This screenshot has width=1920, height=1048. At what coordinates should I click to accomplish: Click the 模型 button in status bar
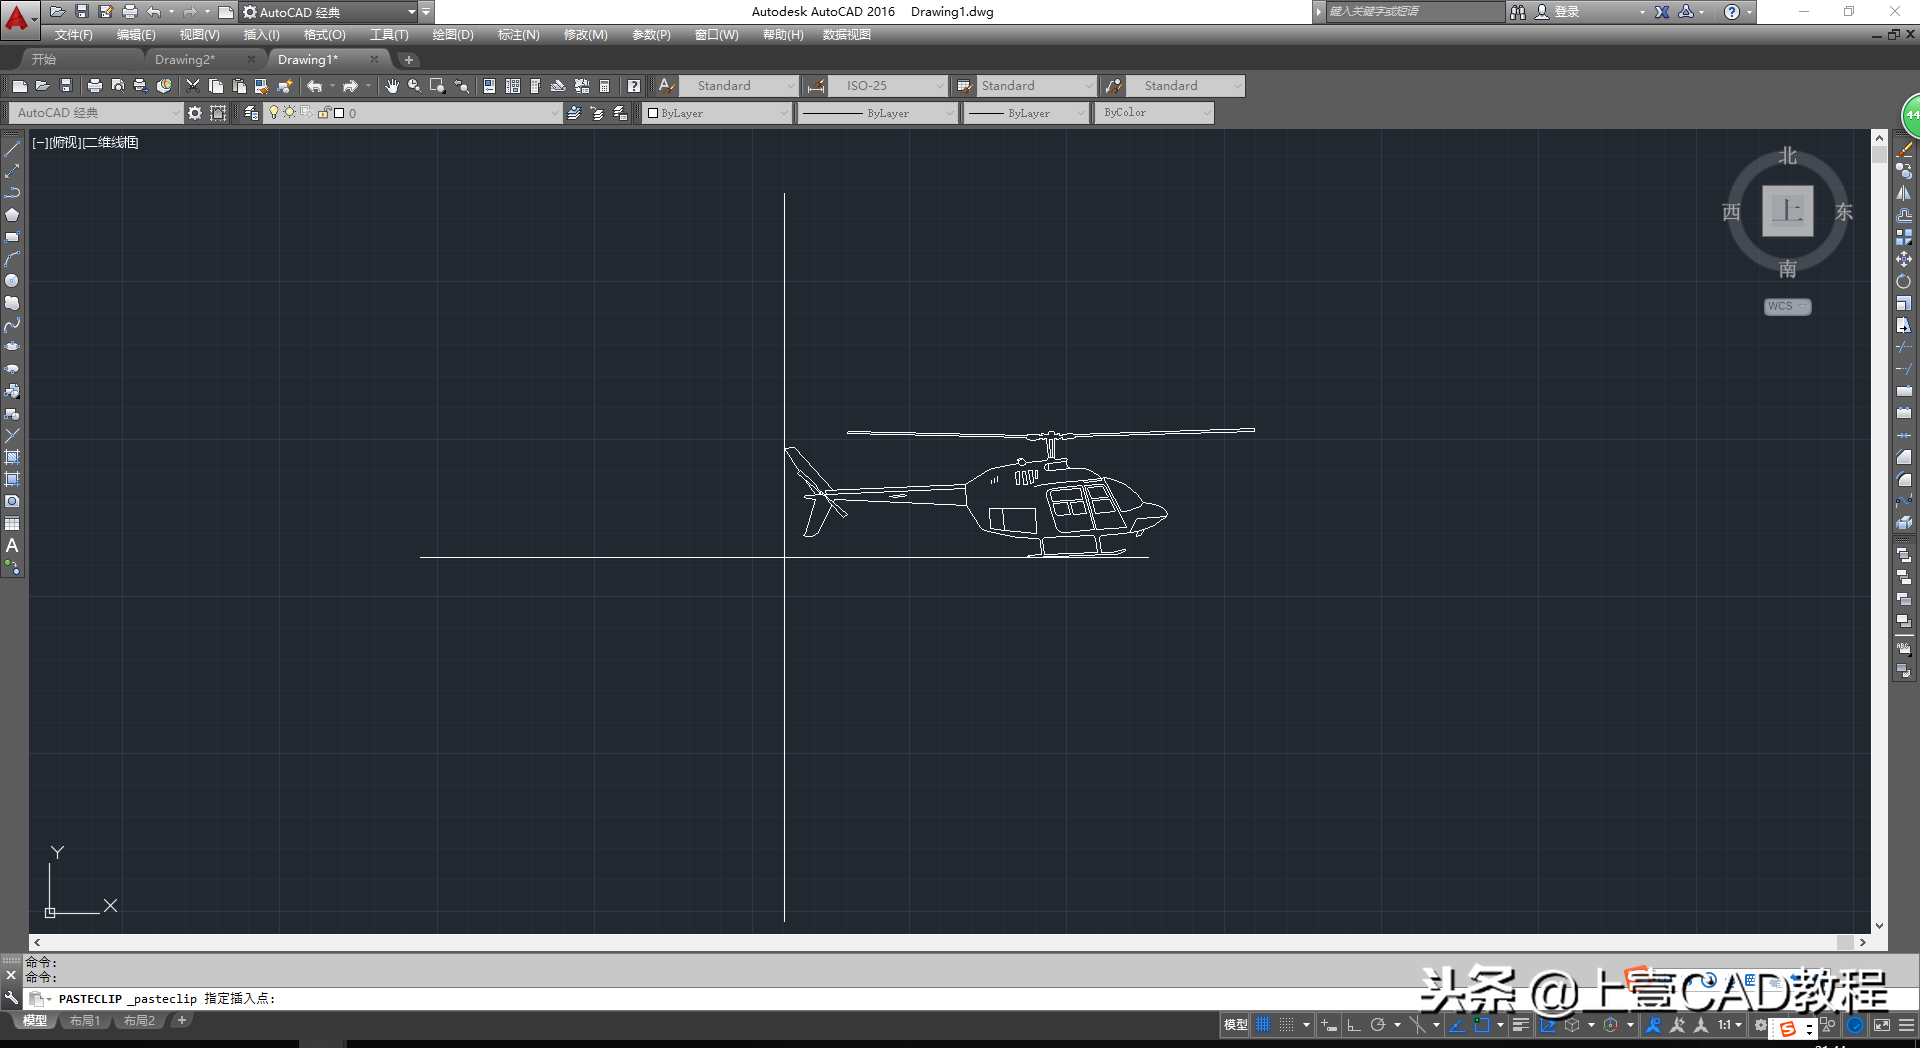pyautogui.click(x=1236, y=1025)
